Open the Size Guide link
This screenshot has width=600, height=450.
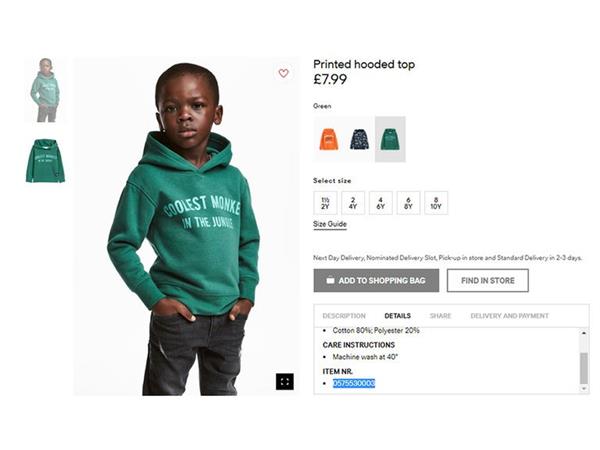click(x=330, y=224)
